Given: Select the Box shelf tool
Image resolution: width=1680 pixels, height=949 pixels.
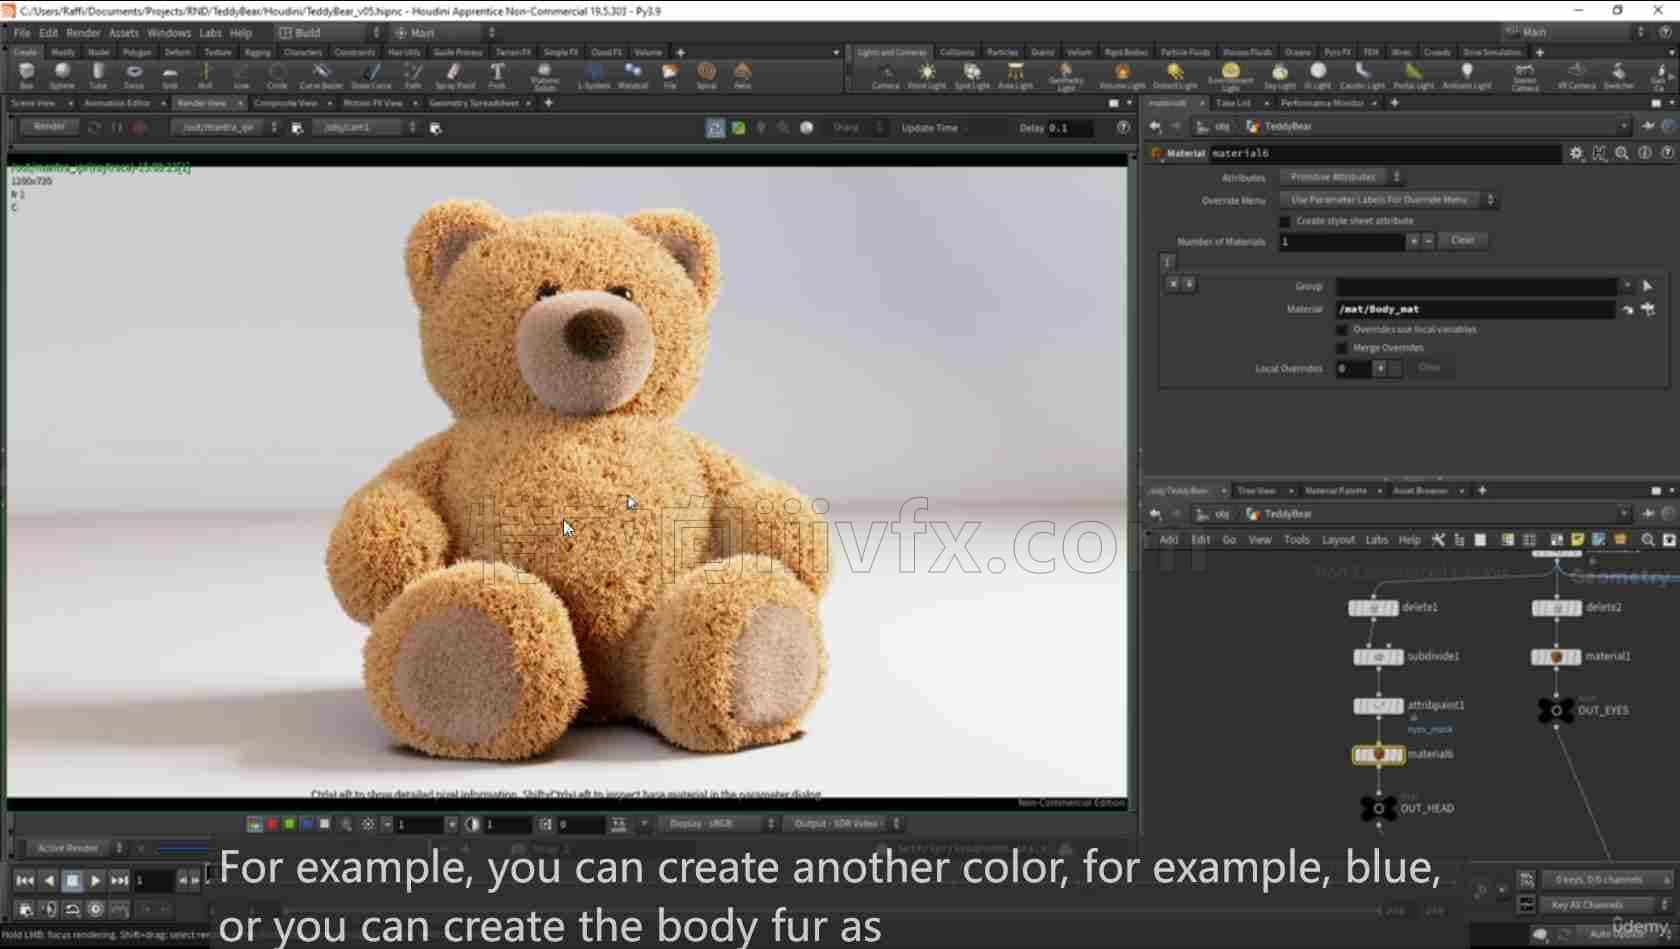Looking at the screenshot, I should pyautogui.click(x=26, y=75).
